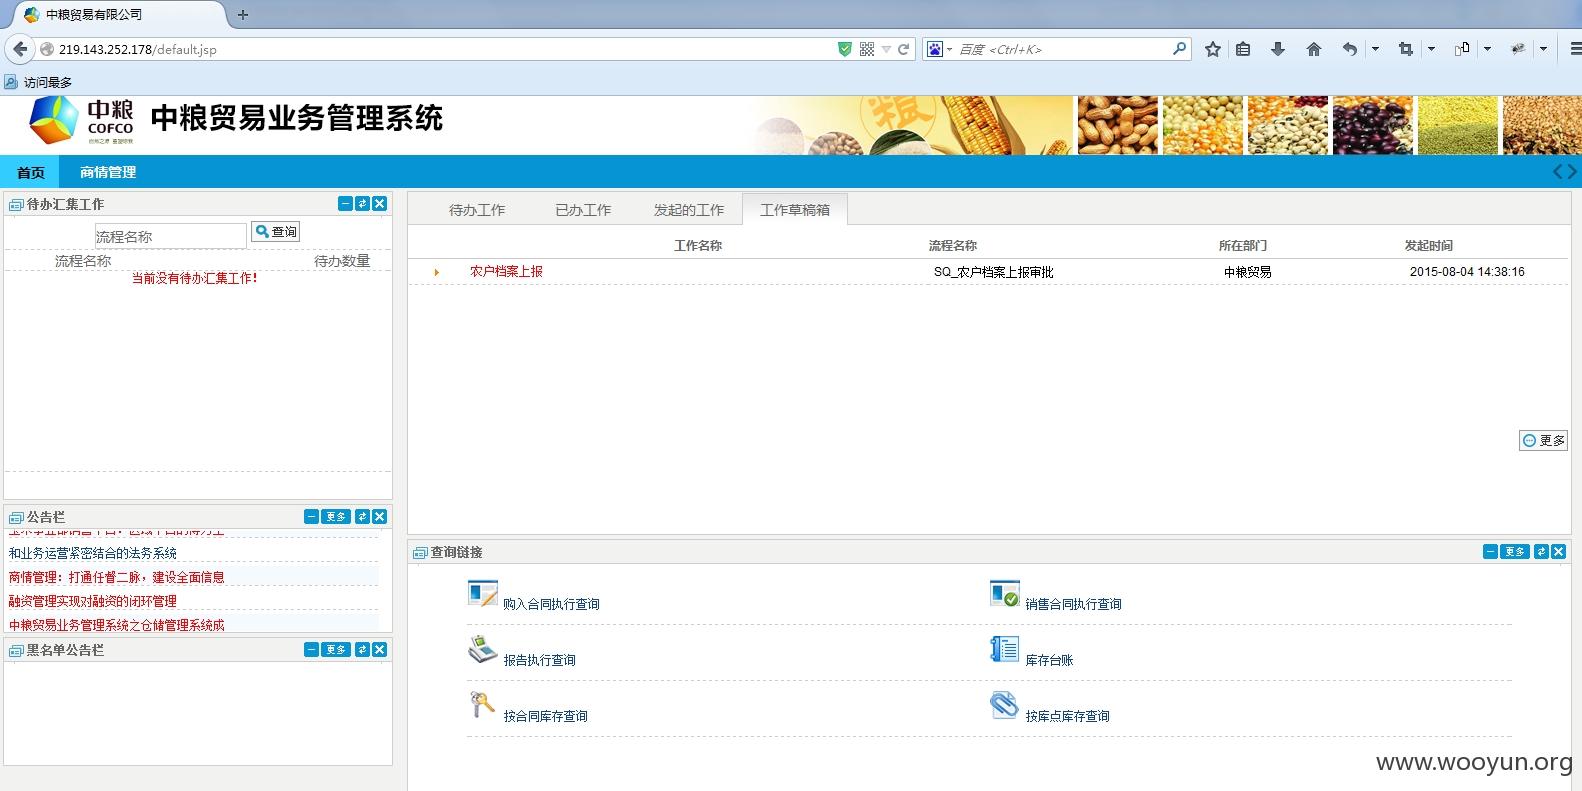Open 销售合同执行查询 icon

point(1004,594)
